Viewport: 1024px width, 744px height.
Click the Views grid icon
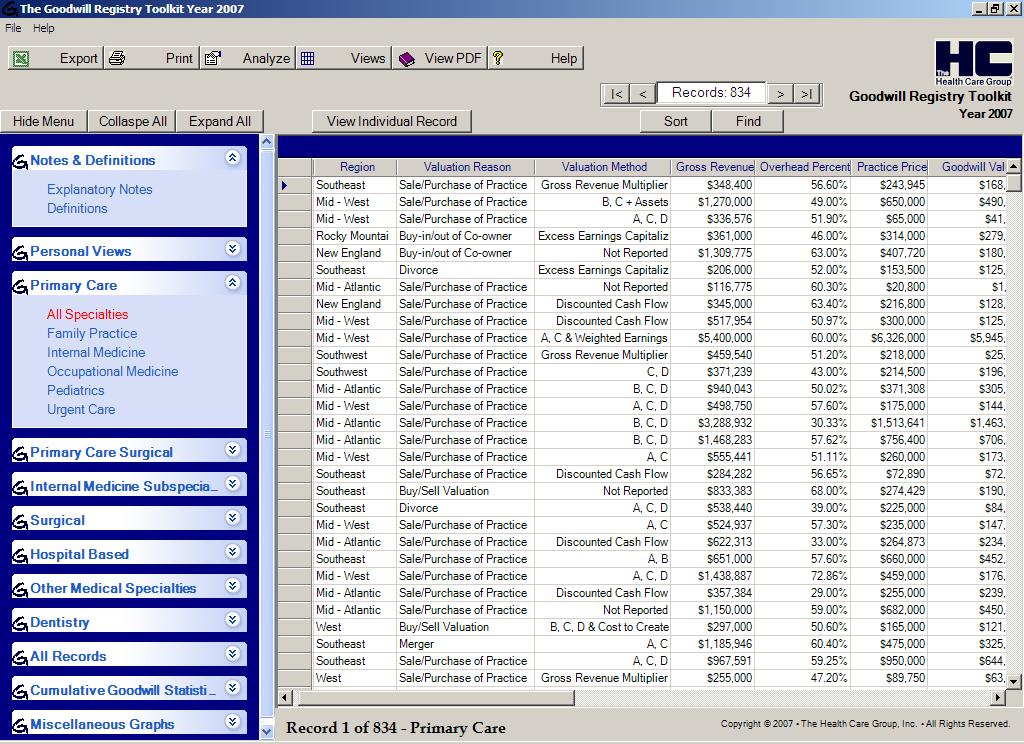308,59
